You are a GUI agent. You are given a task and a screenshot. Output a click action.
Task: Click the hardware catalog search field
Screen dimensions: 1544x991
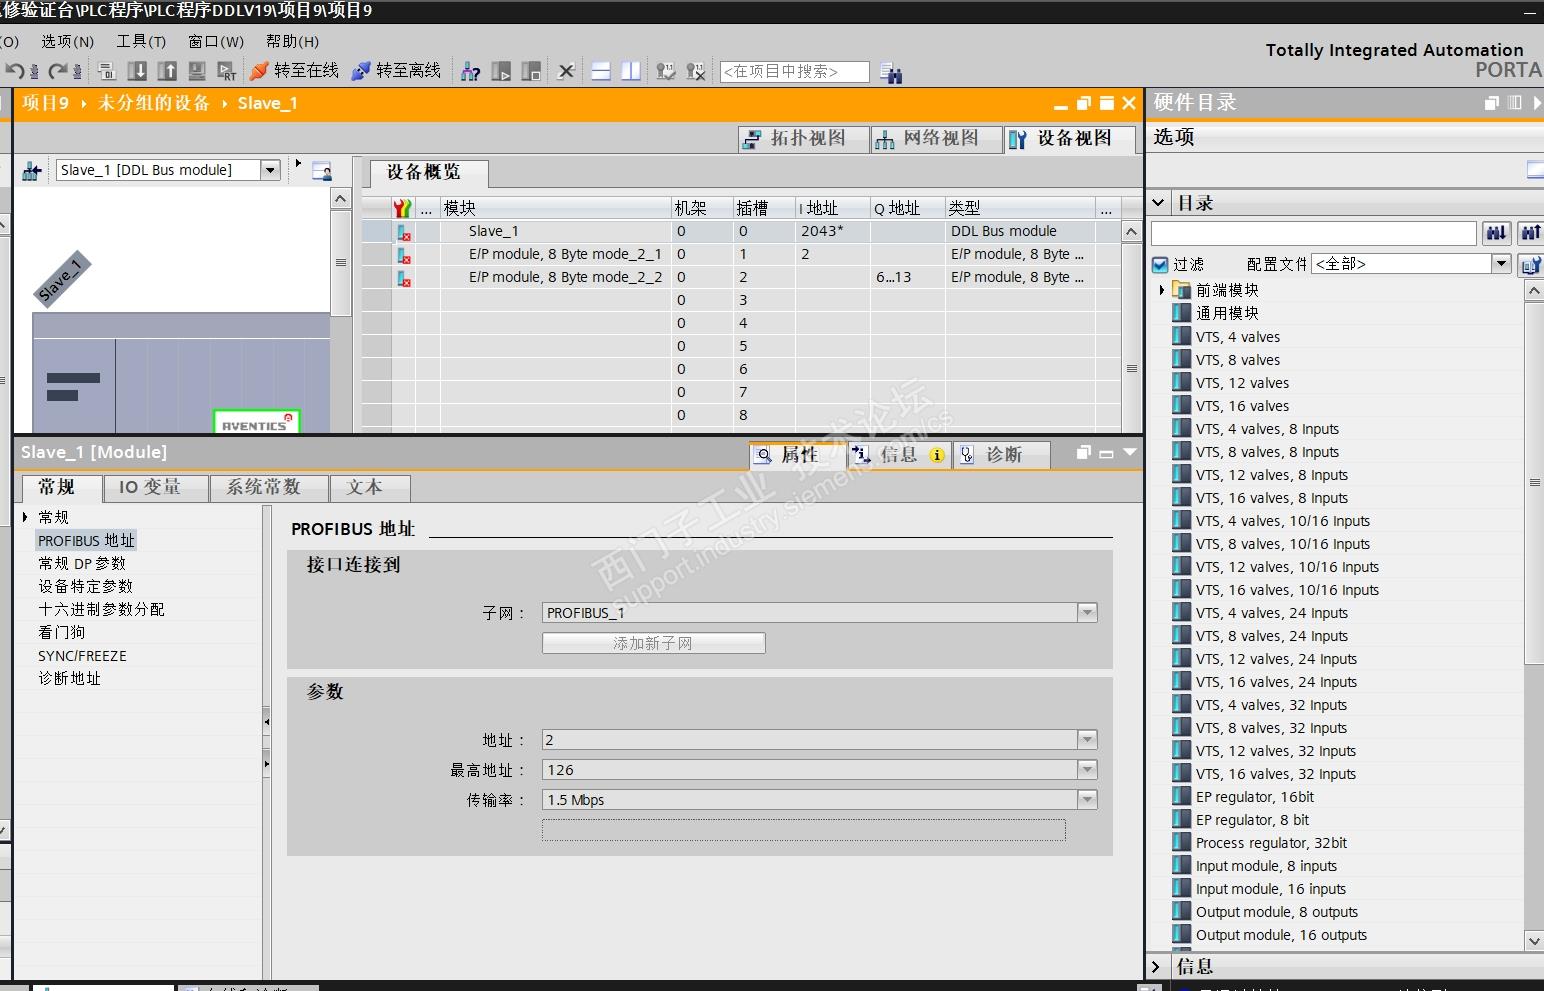1314,233
